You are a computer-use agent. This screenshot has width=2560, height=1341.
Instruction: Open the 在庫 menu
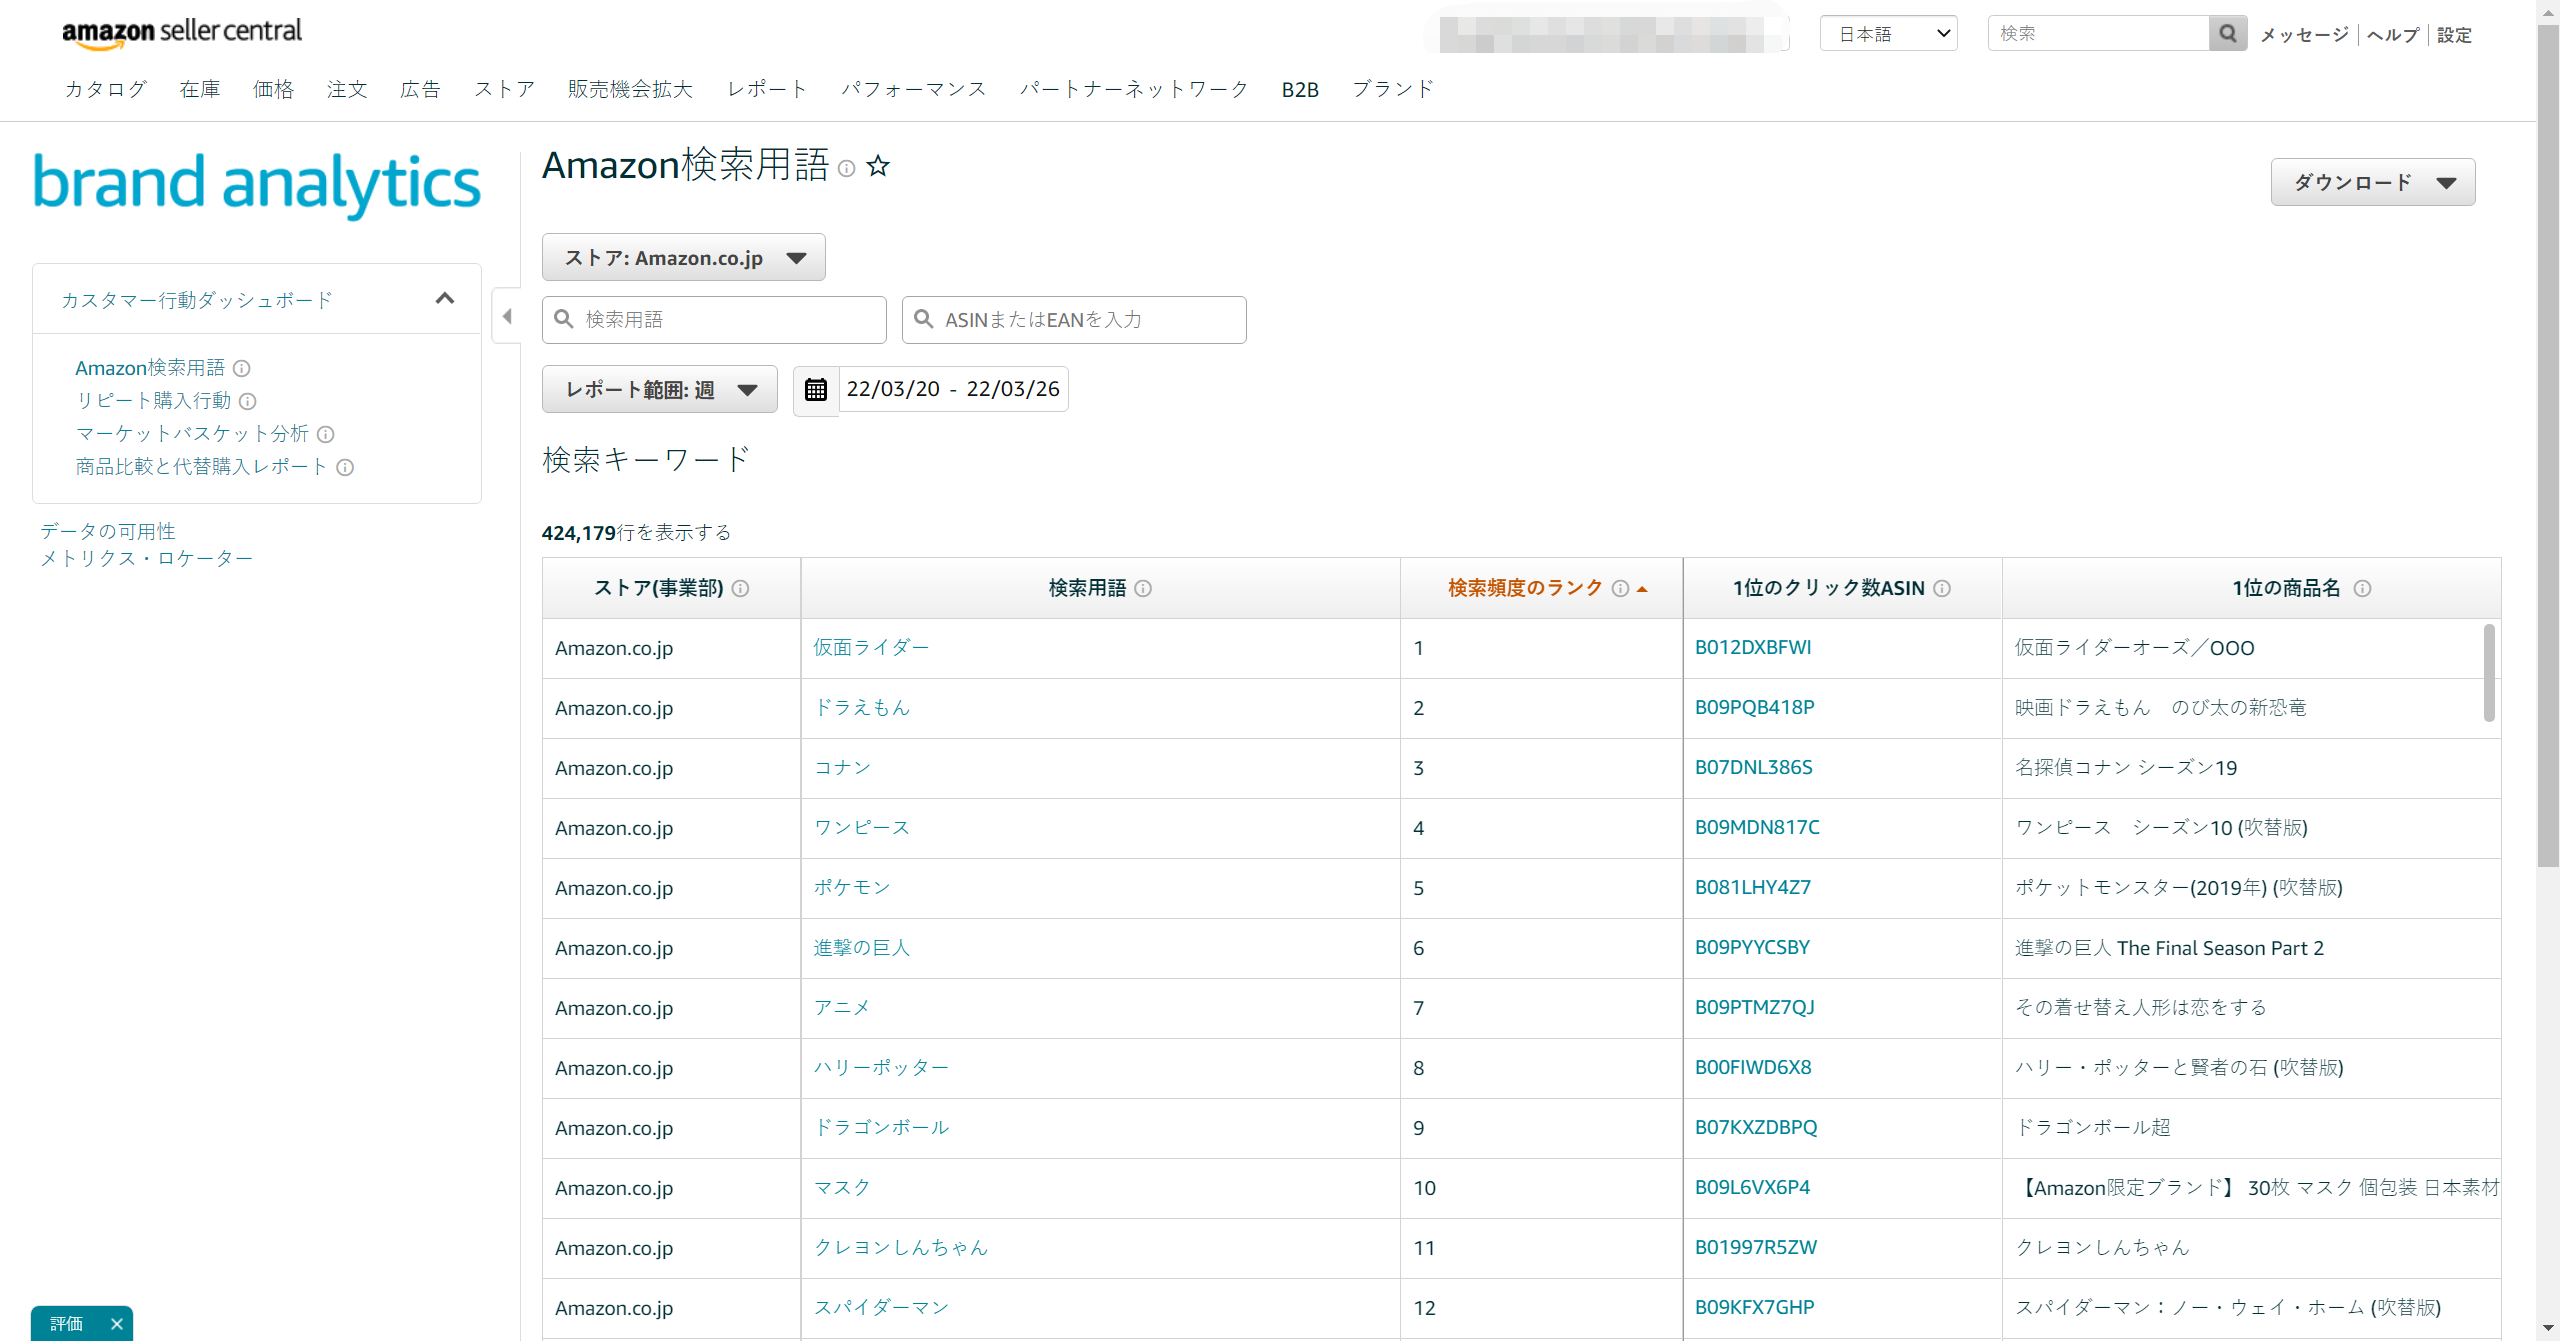200,89
